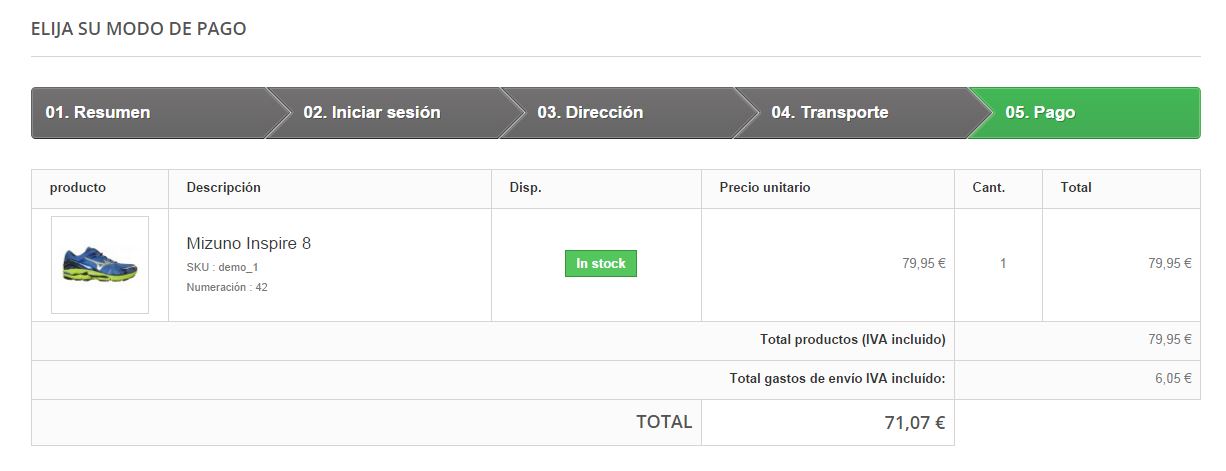Click the Total productos (IVA incluido) label

point(852,340)
